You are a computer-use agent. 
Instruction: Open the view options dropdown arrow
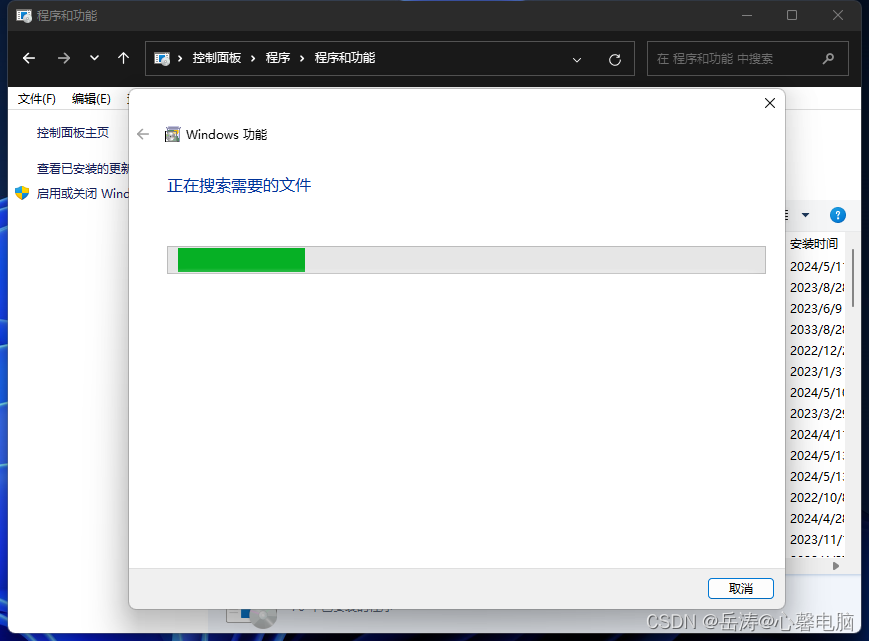806,215
